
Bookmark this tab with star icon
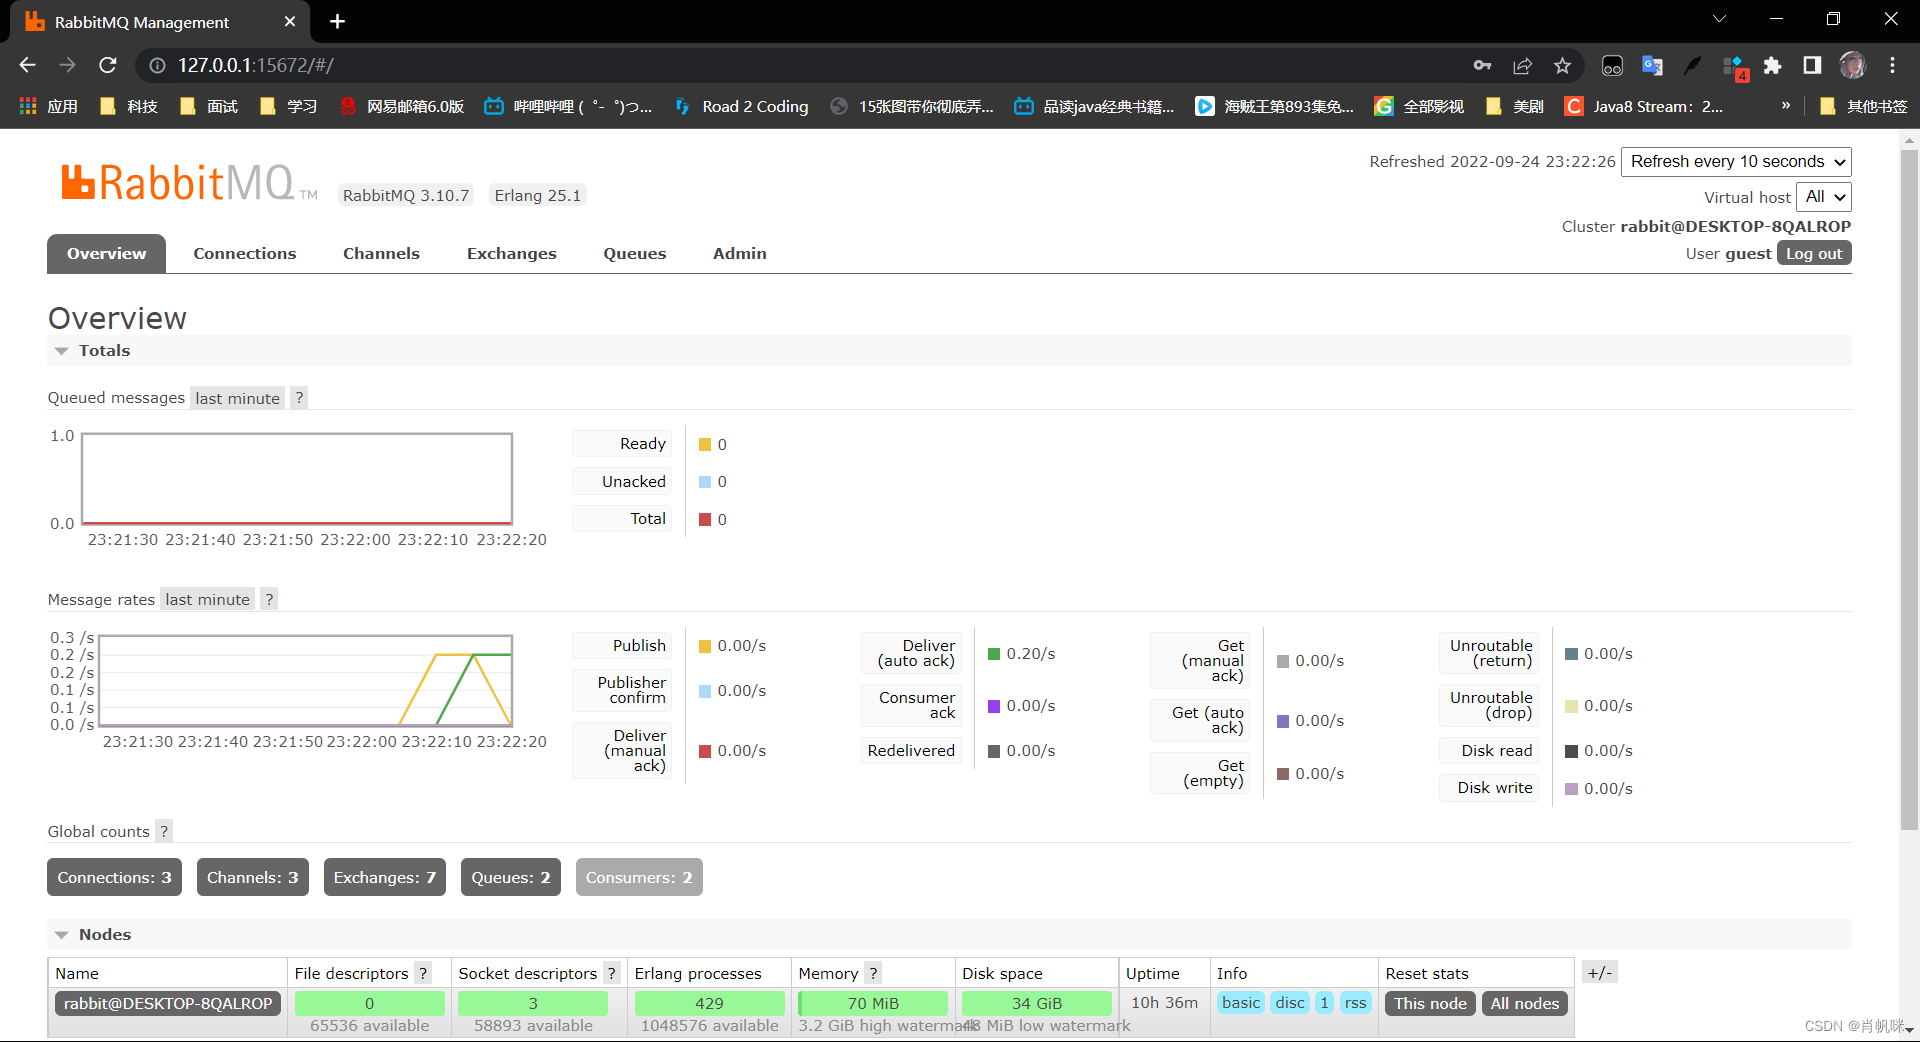point(1562,65)
